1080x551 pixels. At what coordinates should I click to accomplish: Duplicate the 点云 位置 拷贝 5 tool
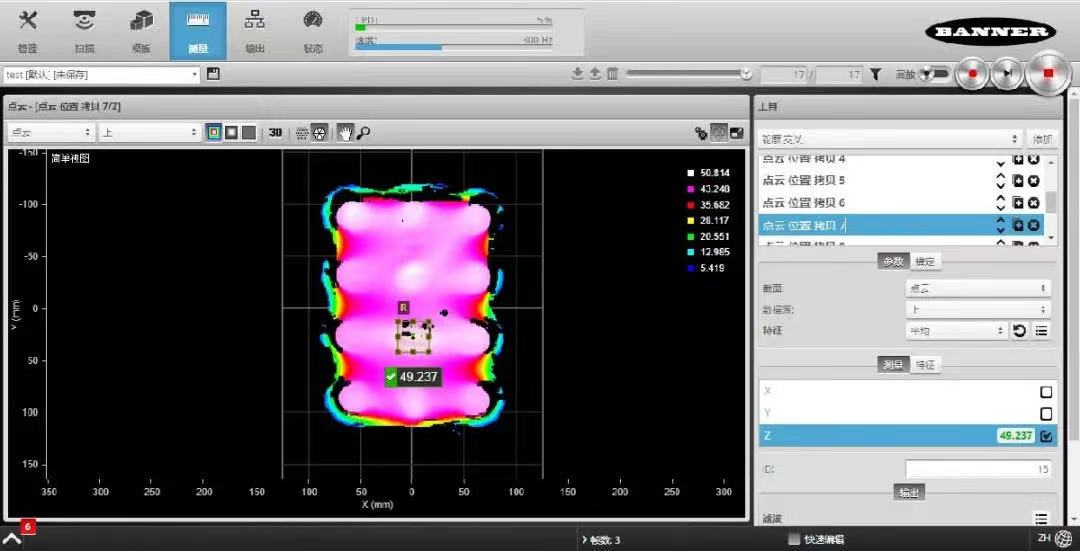point(1018,180)
